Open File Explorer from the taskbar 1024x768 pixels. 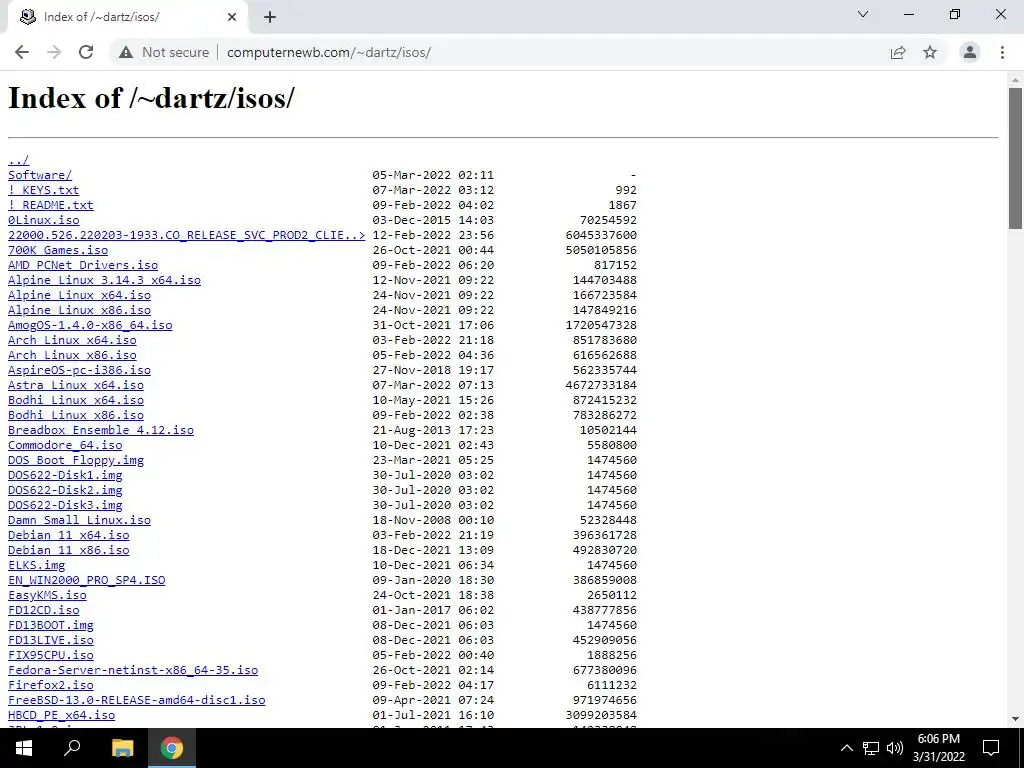[x=122, y=748]
